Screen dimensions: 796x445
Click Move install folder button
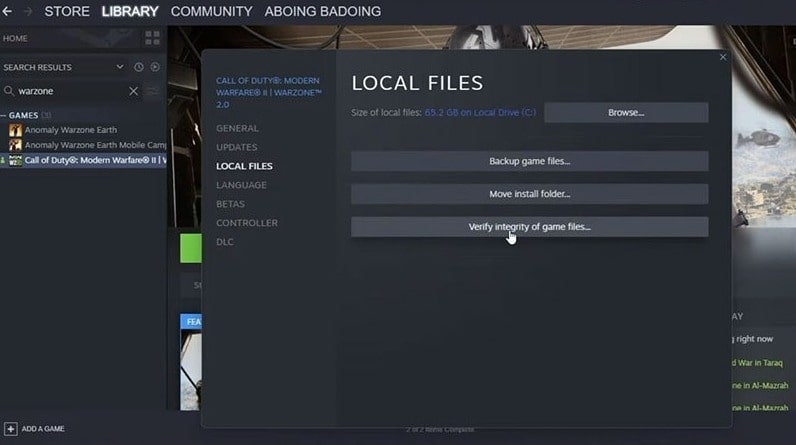[x=529, y=194]
